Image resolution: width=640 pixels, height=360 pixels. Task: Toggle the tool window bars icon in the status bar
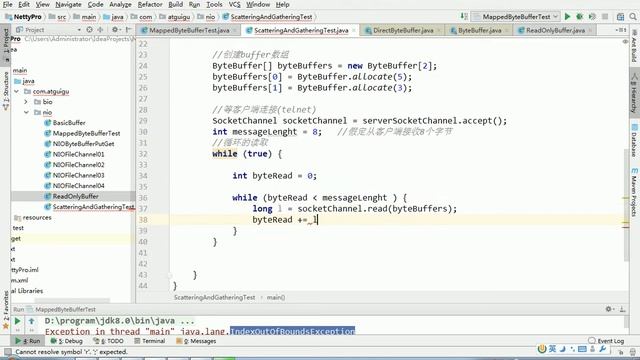pos(7,352)
